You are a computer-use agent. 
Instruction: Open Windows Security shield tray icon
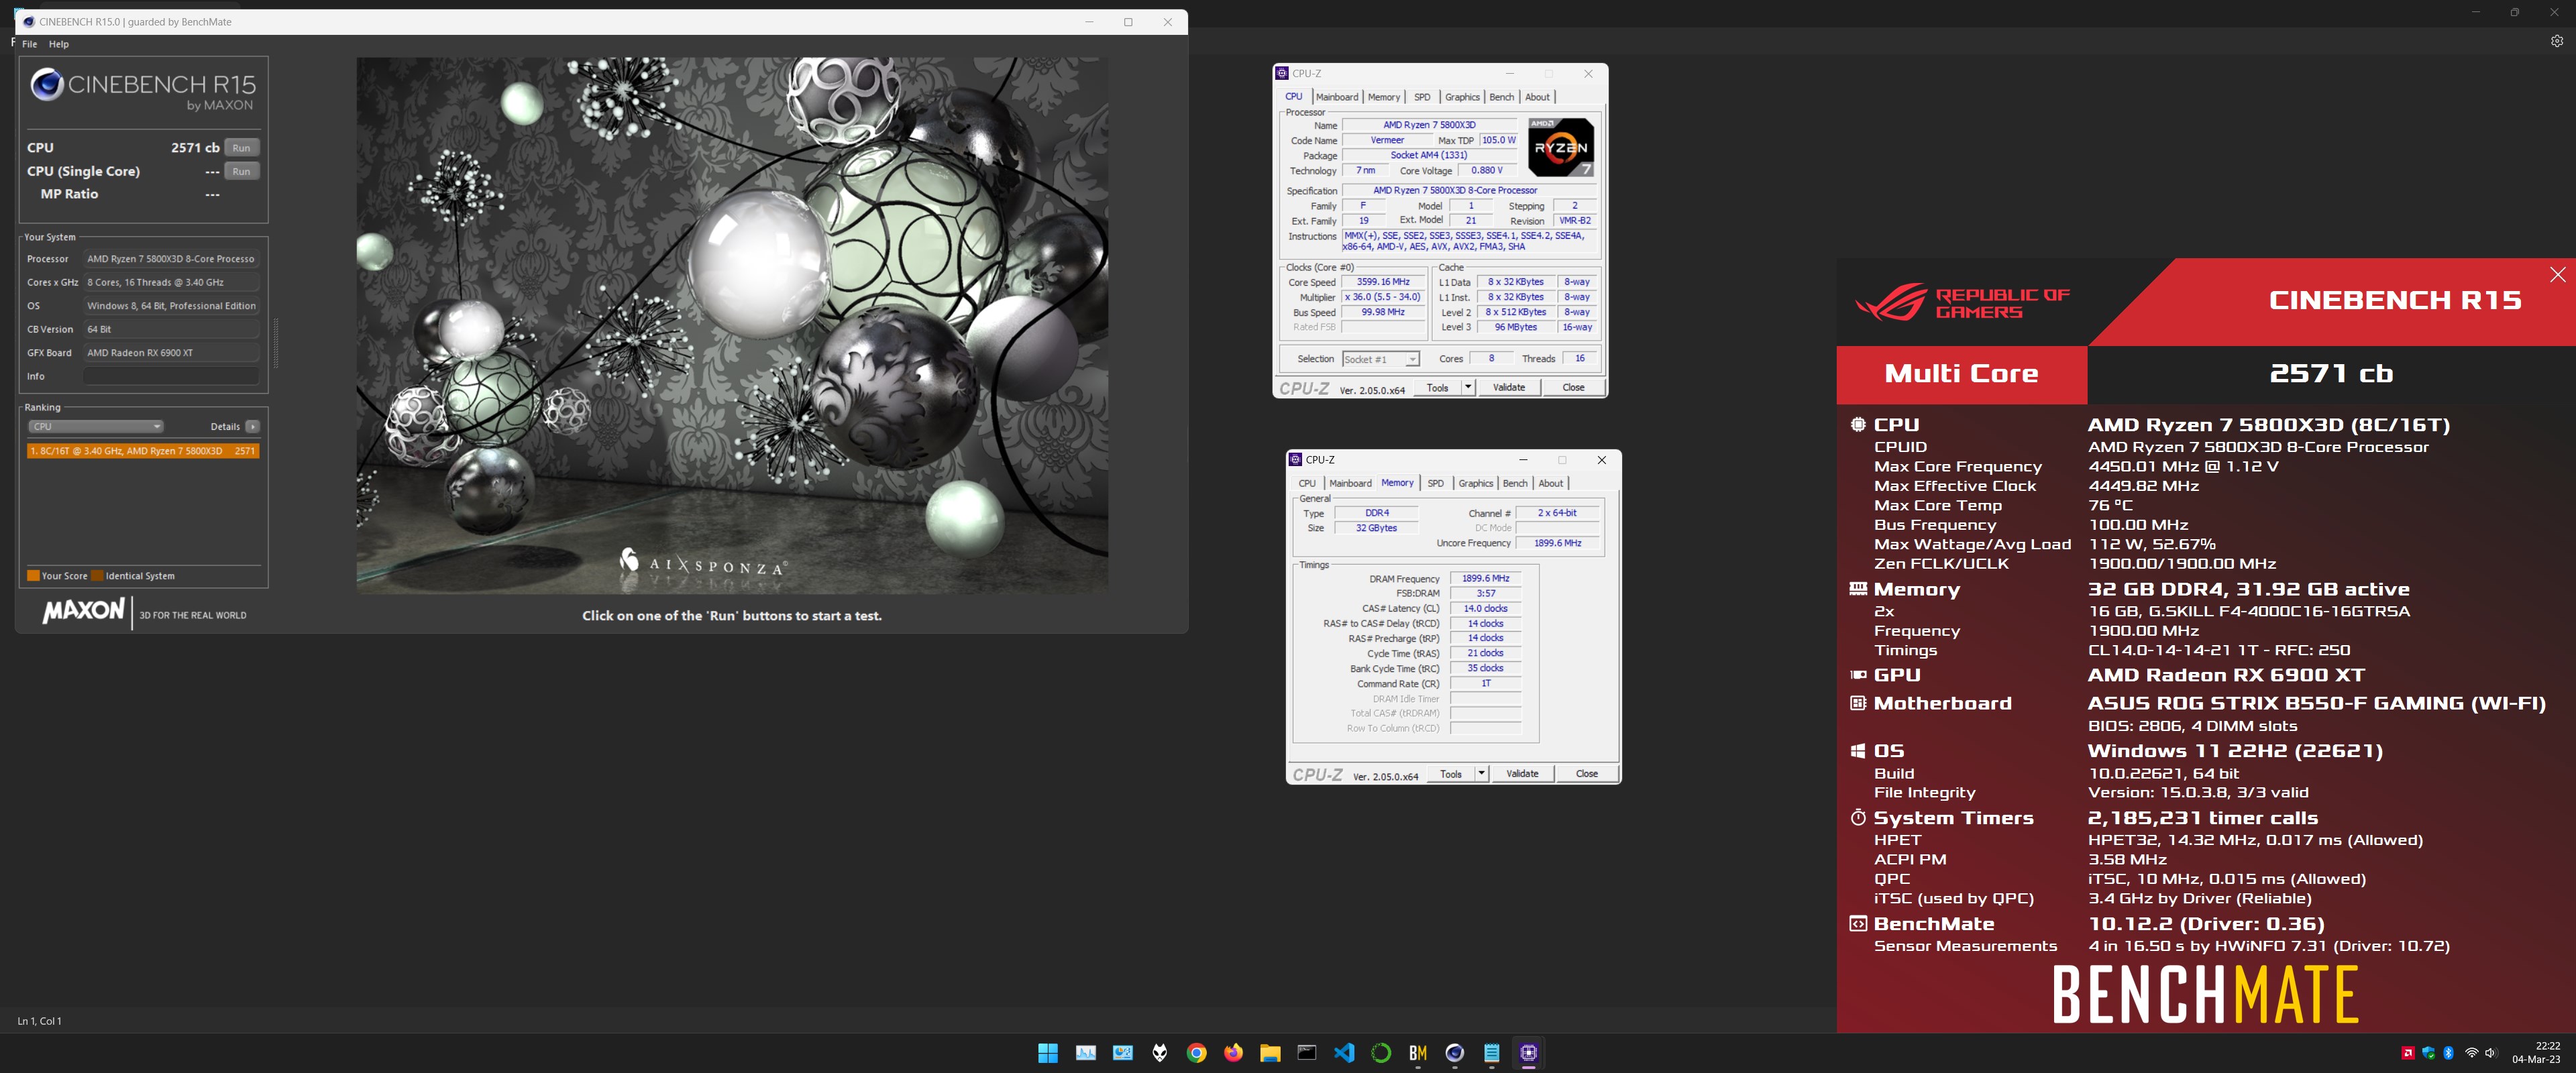pos(2428,1052)
